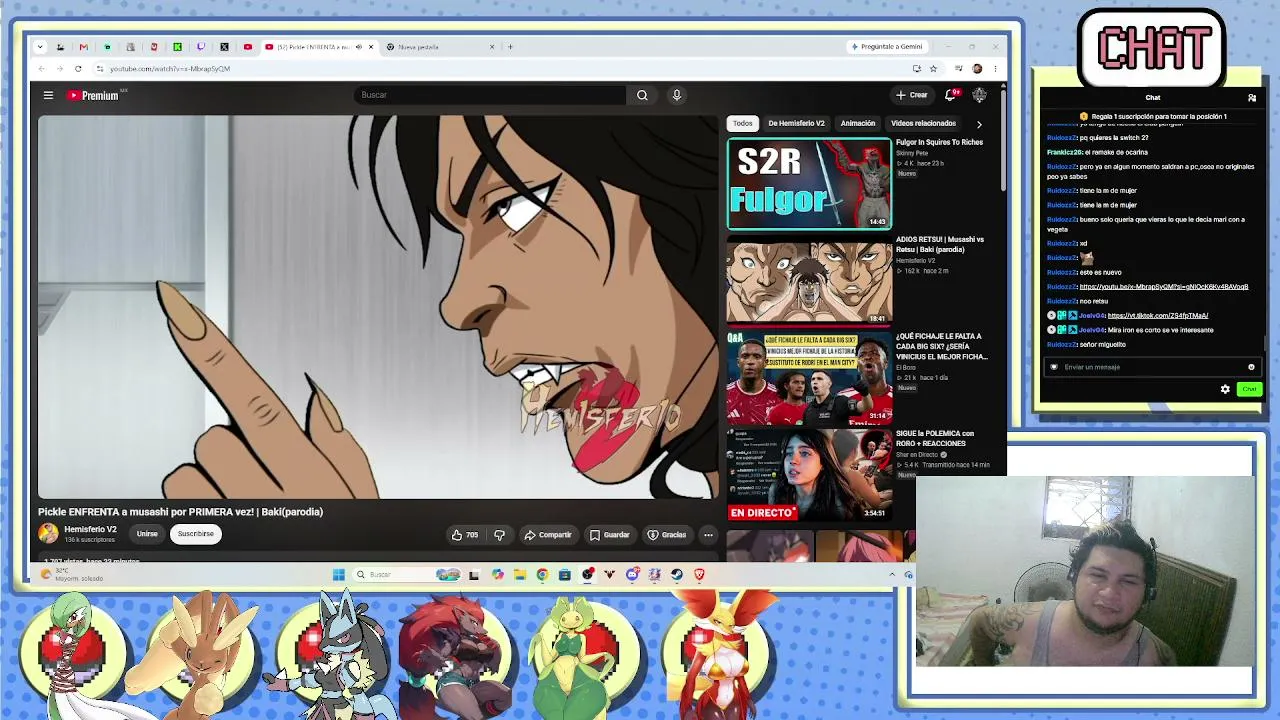Click the YouTube Buscar search field

(490, 95)
